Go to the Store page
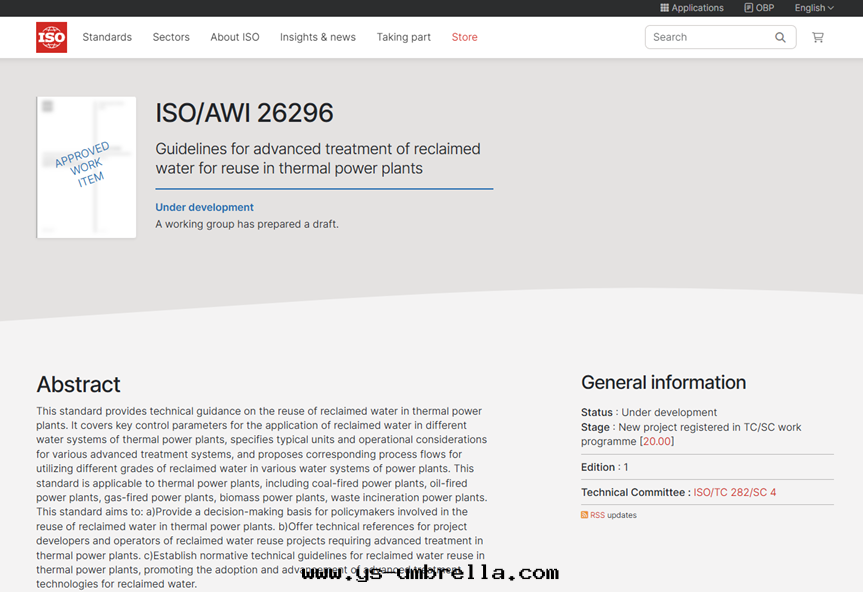The width and height of the screenshot is (863, 592). click(x=464, y=37)
